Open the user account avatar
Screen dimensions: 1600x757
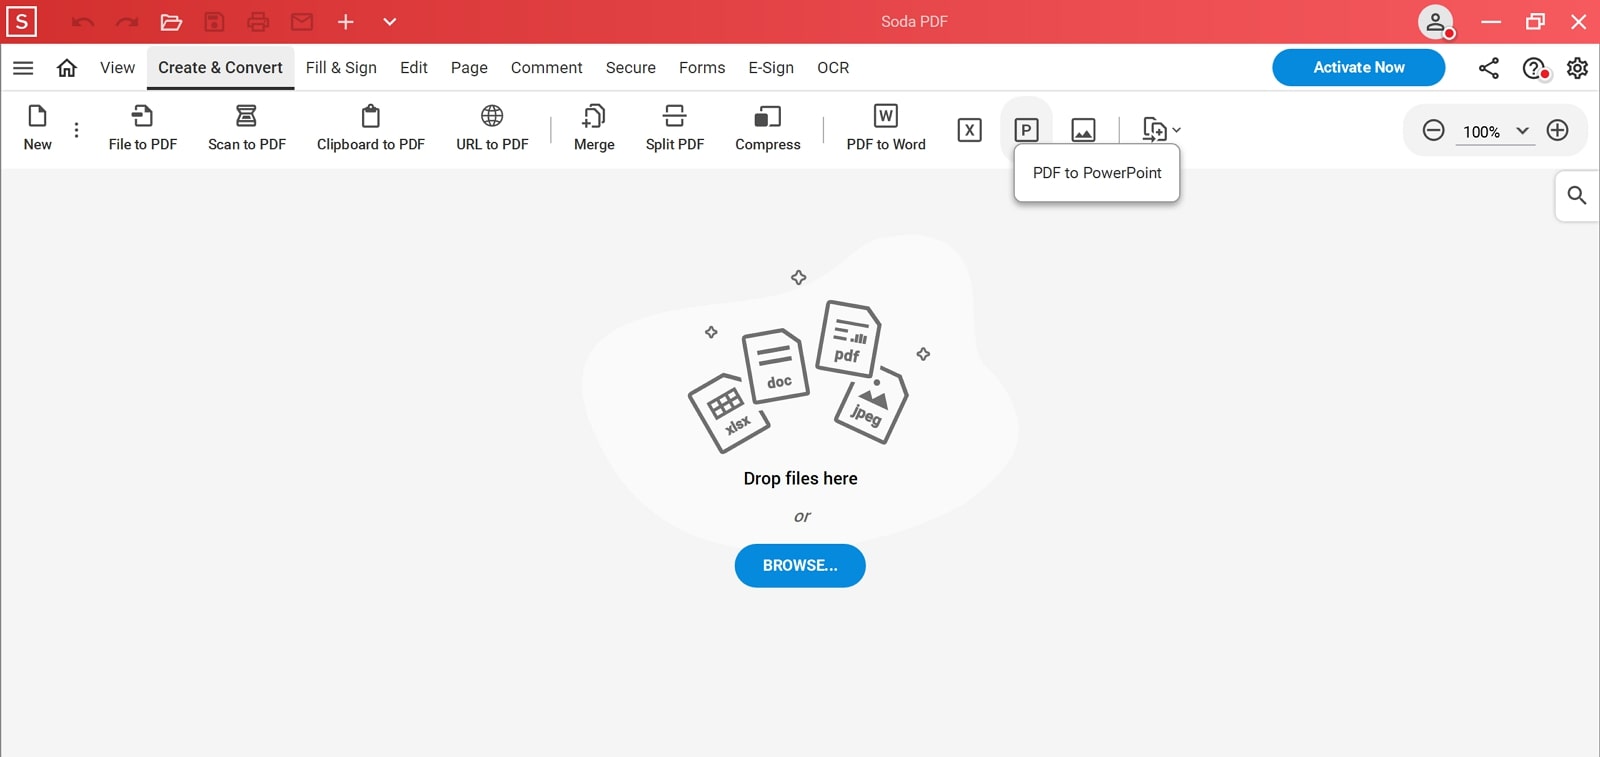[x=1435, y=22]
